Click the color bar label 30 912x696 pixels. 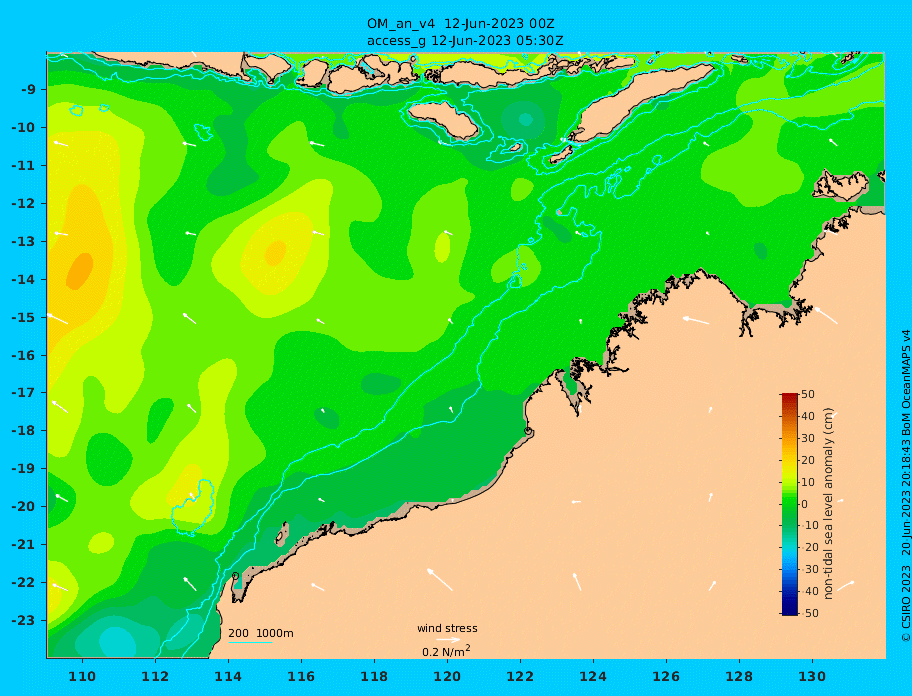pos(808,438)
